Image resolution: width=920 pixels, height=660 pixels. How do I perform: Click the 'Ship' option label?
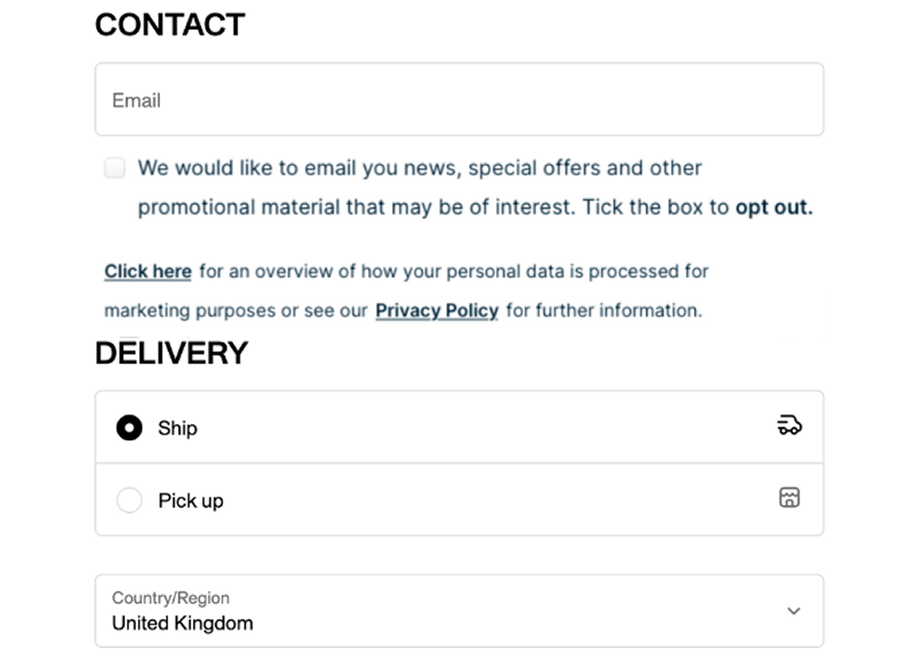178,428
